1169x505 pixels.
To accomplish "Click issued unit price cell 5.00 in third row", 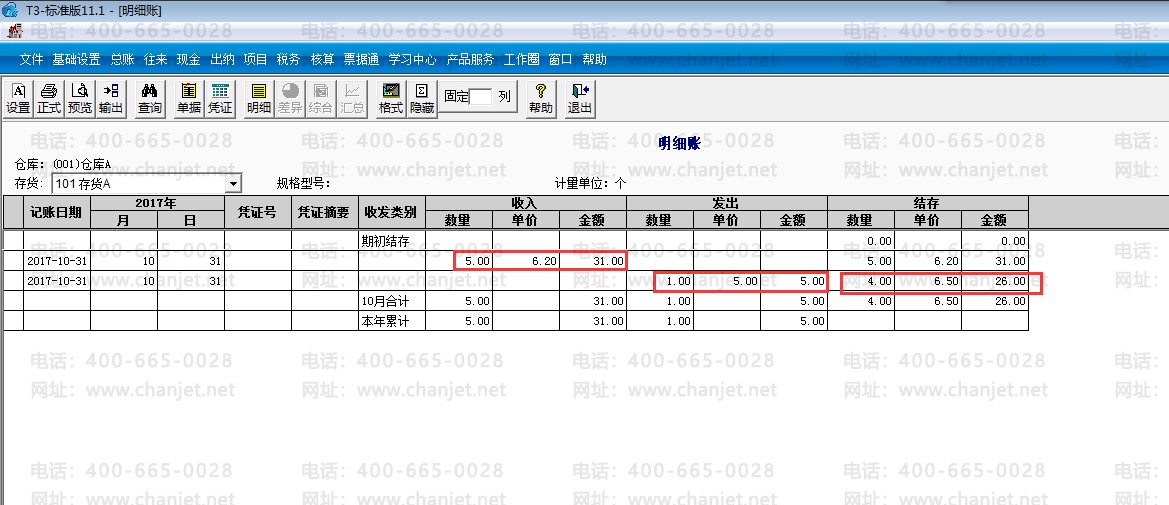I will [727, 281].
